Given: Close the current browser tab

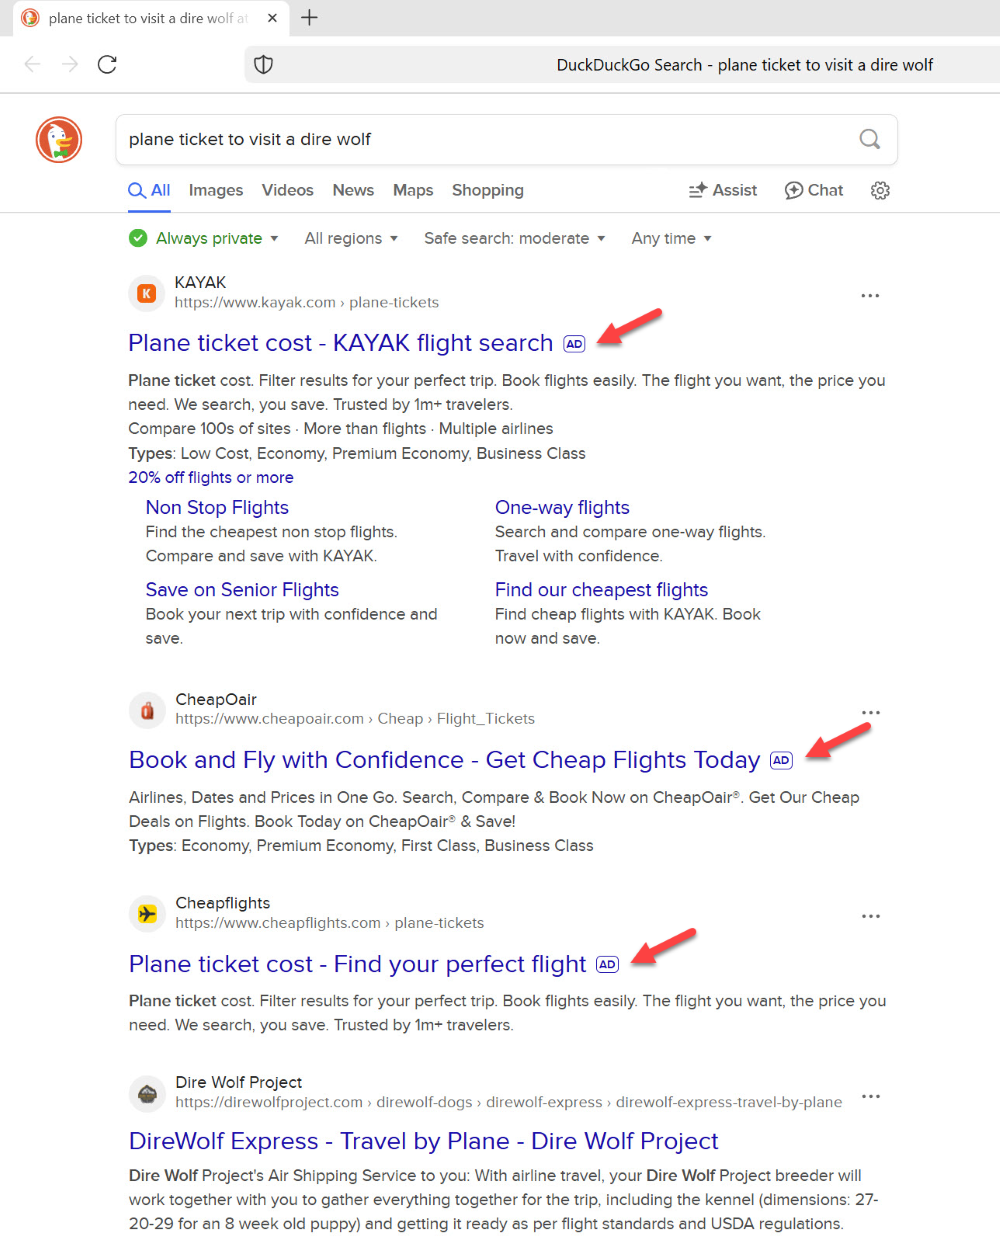Looking at the screenshot, I should (x=272, y=18).
